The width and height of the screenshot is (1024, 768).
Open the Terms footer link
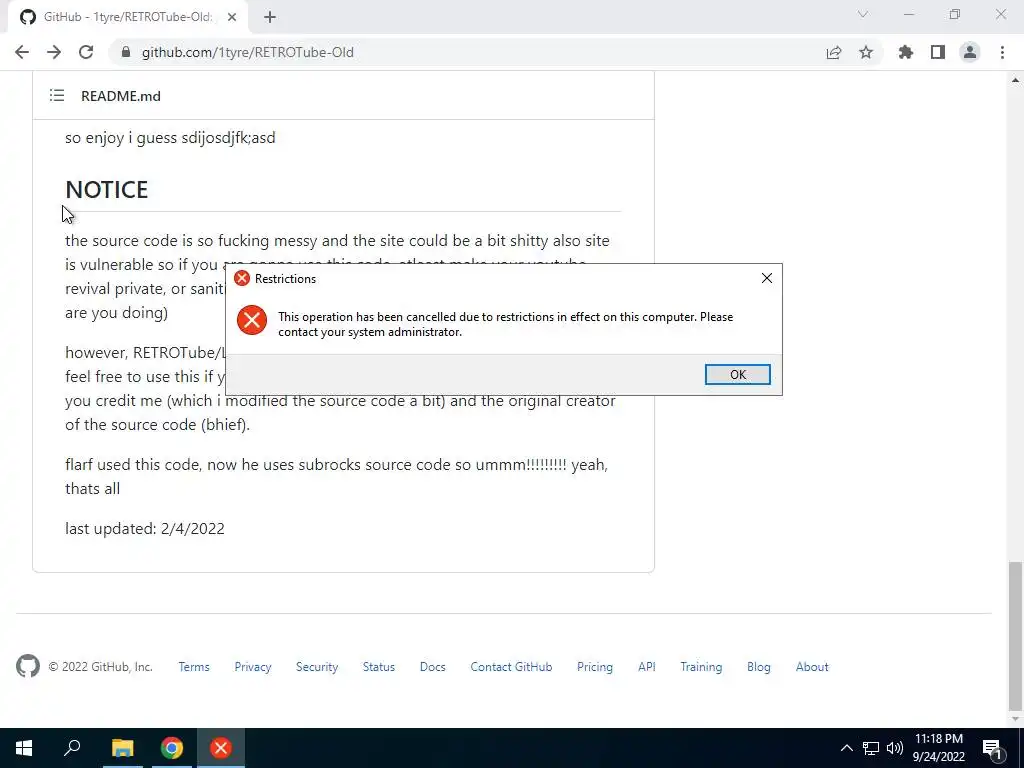[194, 667]
